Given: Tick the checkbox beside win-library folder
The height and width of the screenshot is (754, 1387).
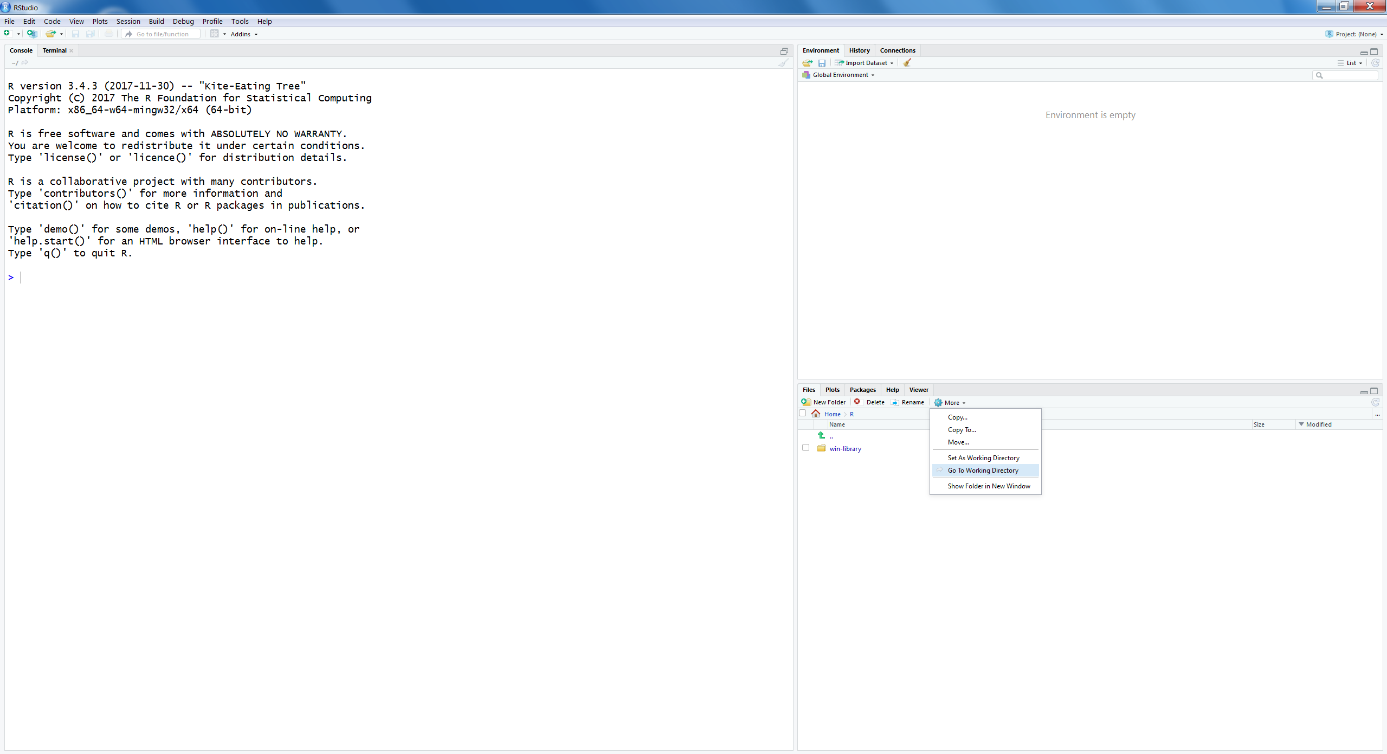Looking at the screenshot, I should 805,448.
